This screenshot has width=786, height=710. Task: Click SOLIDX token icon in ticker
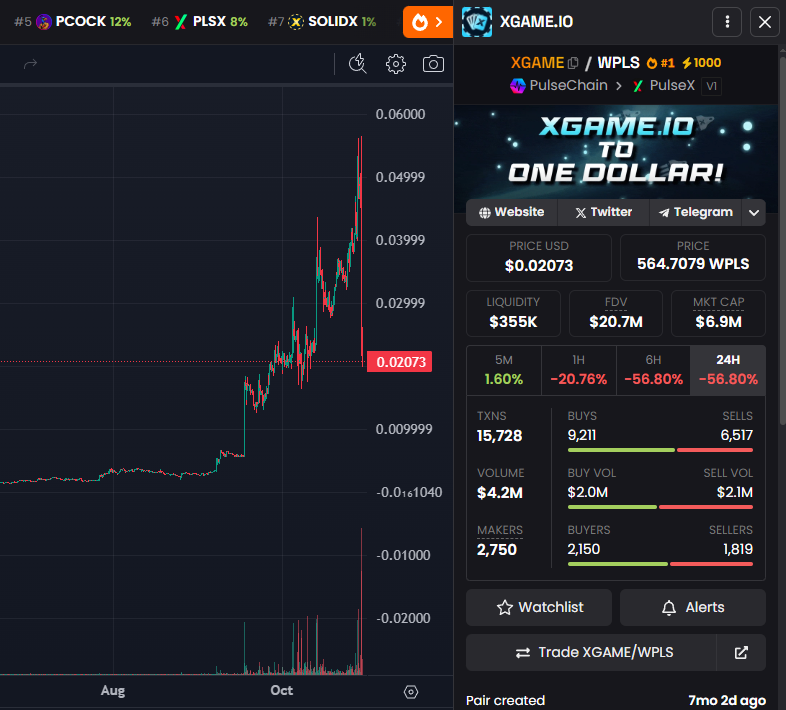pyautogui.click(x=296, y=22)
